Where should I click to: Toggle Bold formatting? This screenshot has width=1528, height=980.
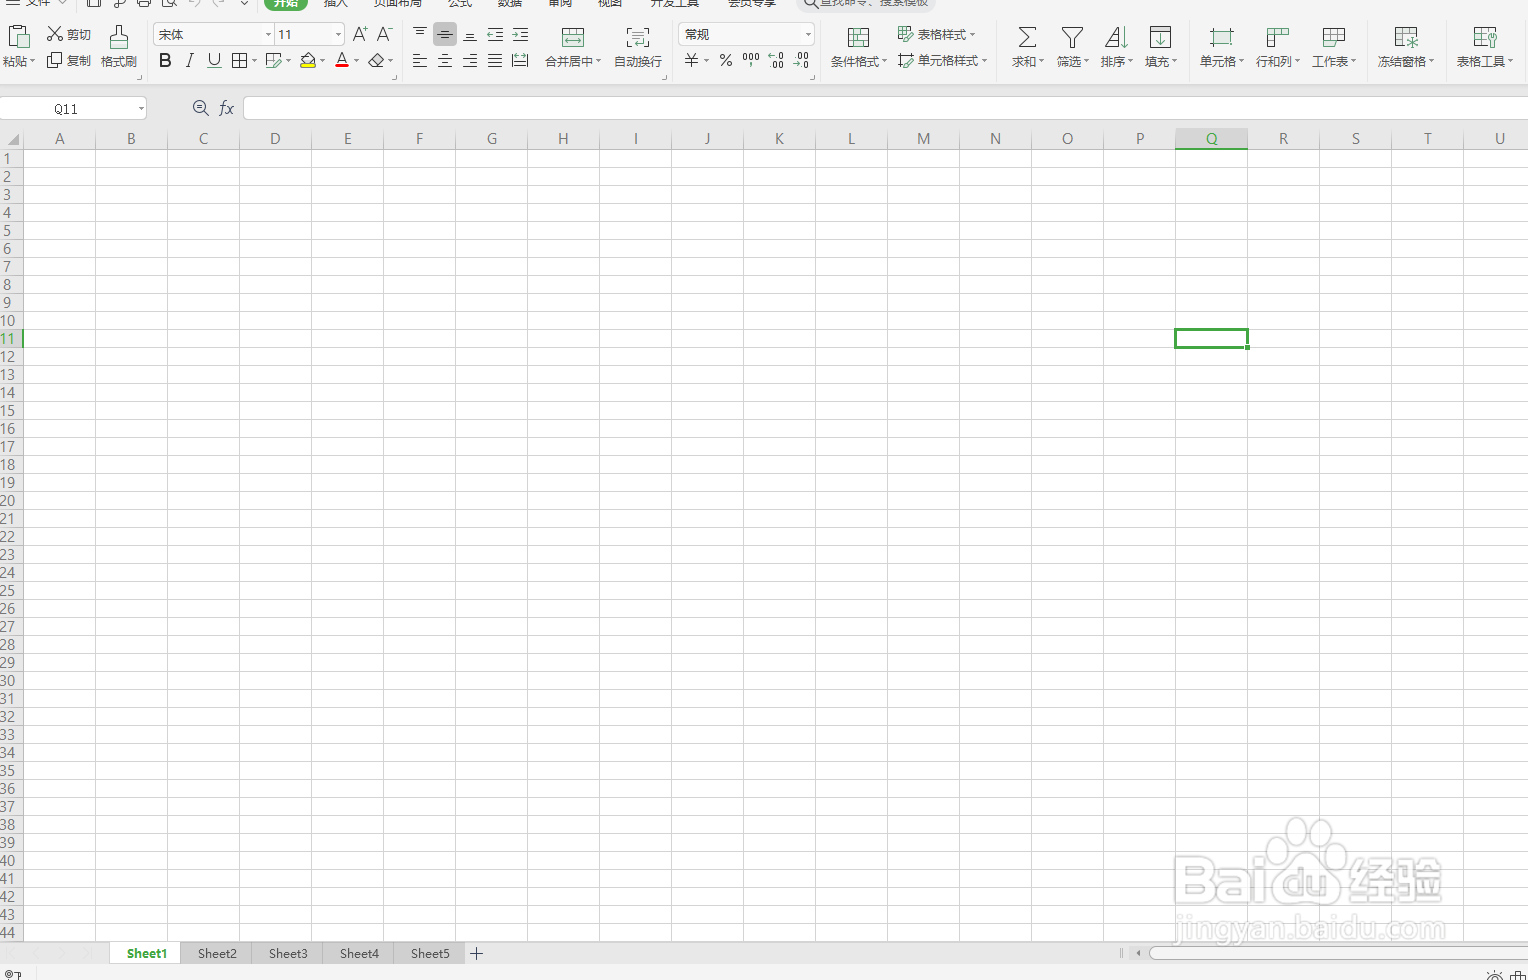tap(165, 61)
